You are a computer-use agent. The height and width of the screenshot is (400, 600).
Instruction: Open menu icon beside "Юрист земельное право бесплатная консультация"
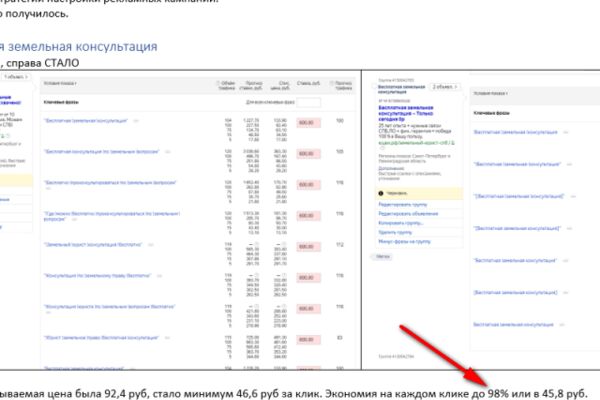(167, 338)
